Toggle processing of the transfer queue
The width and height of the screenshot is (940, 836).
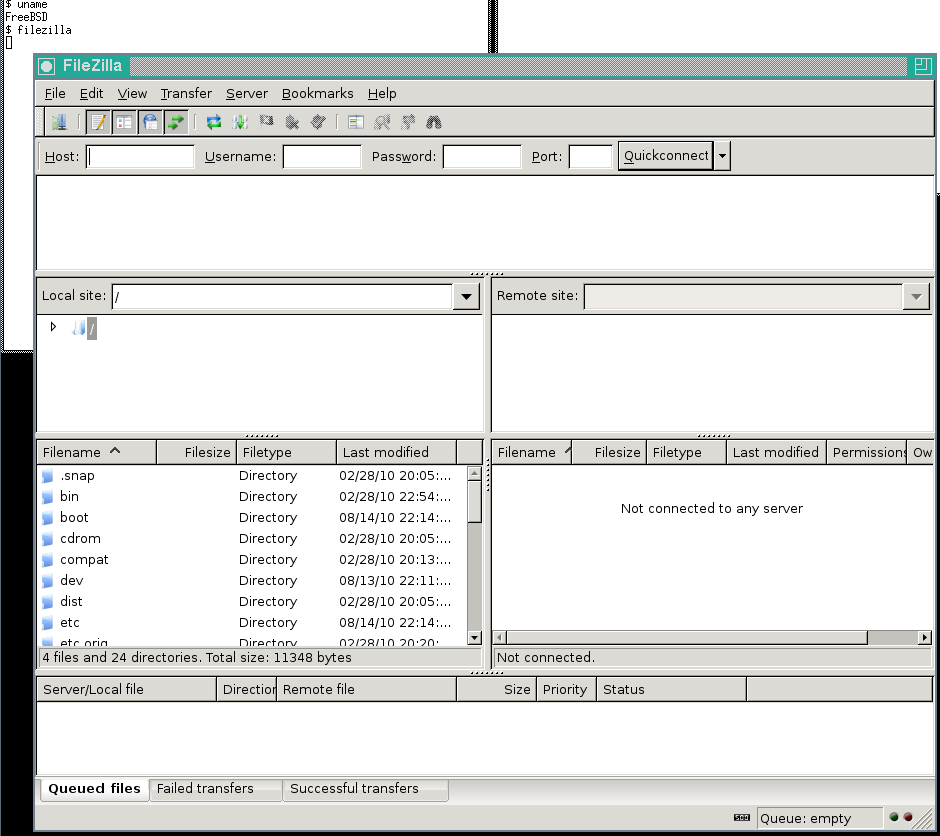coord(240,122)
